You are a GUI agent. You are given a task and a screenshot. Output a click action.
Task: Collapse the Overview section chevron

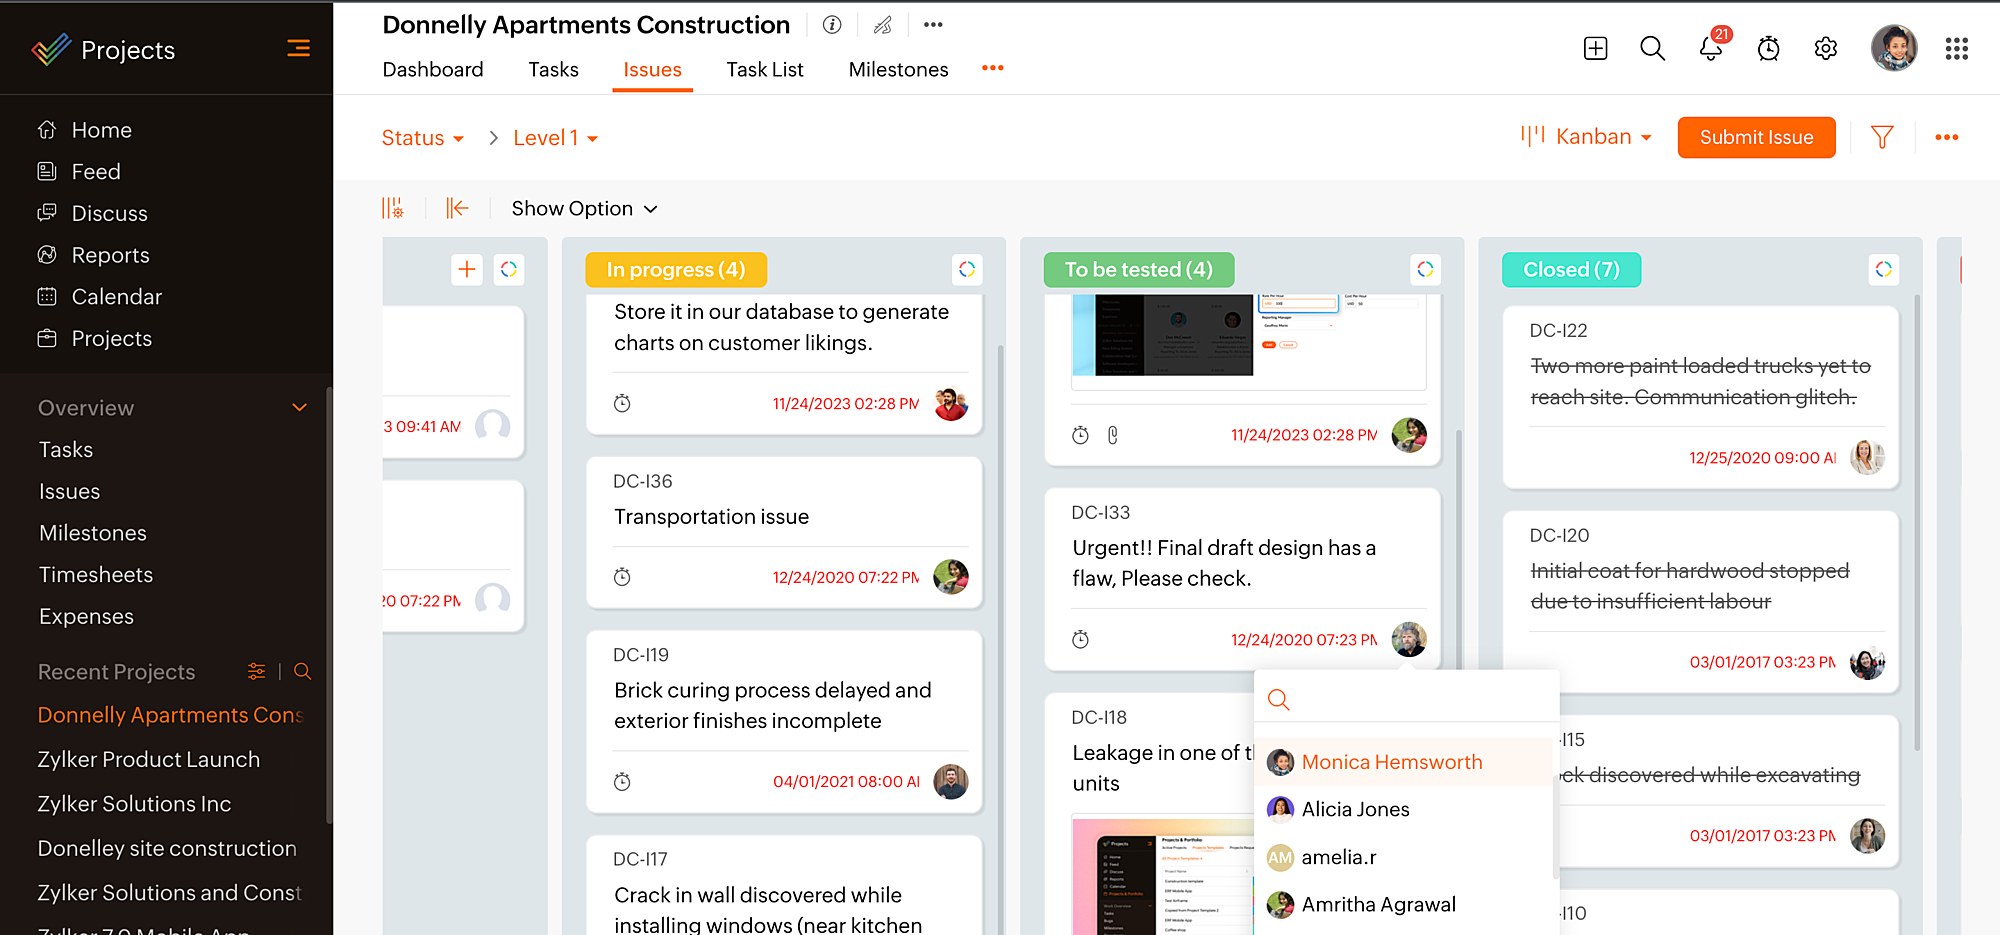click(299, 407)
